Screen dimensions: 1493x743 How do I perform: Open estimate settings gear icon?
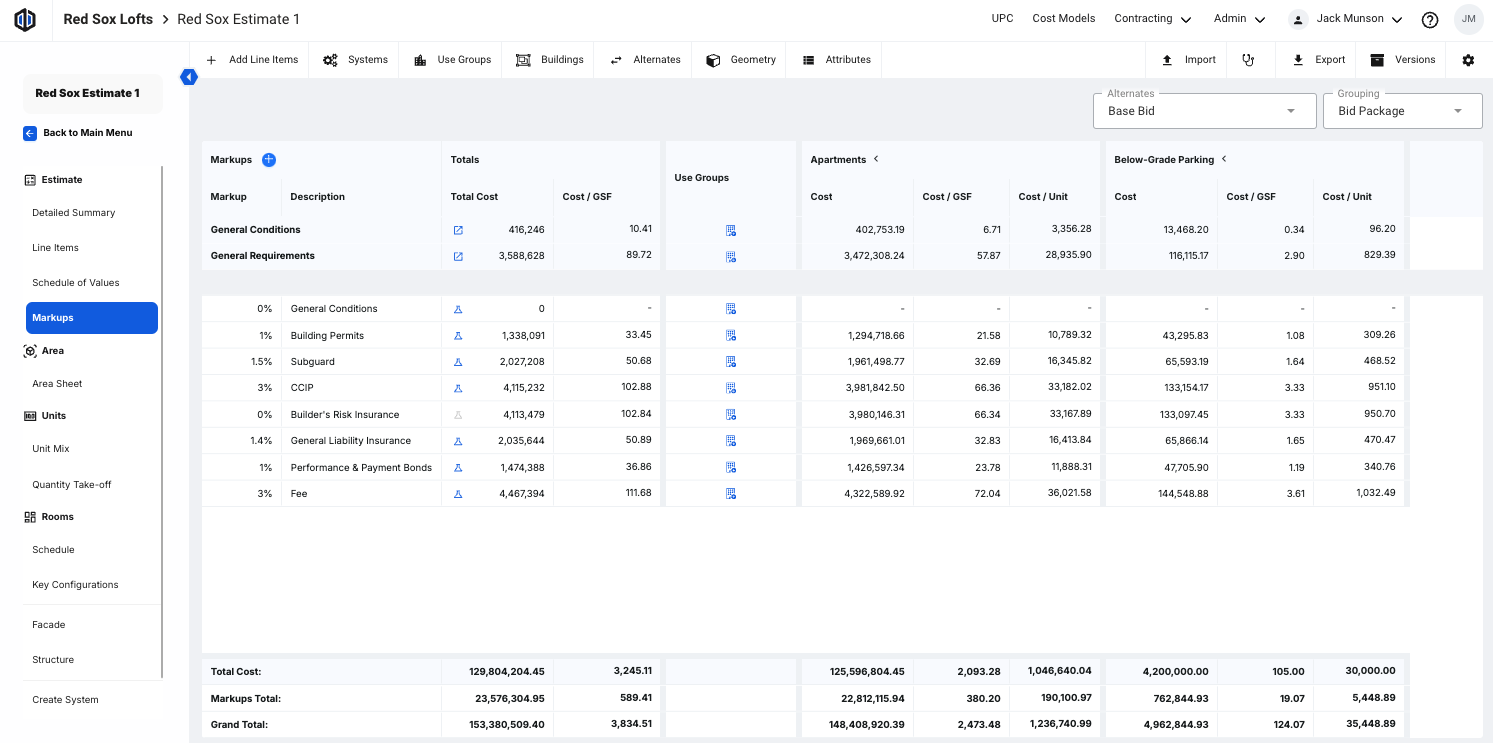1468,60
